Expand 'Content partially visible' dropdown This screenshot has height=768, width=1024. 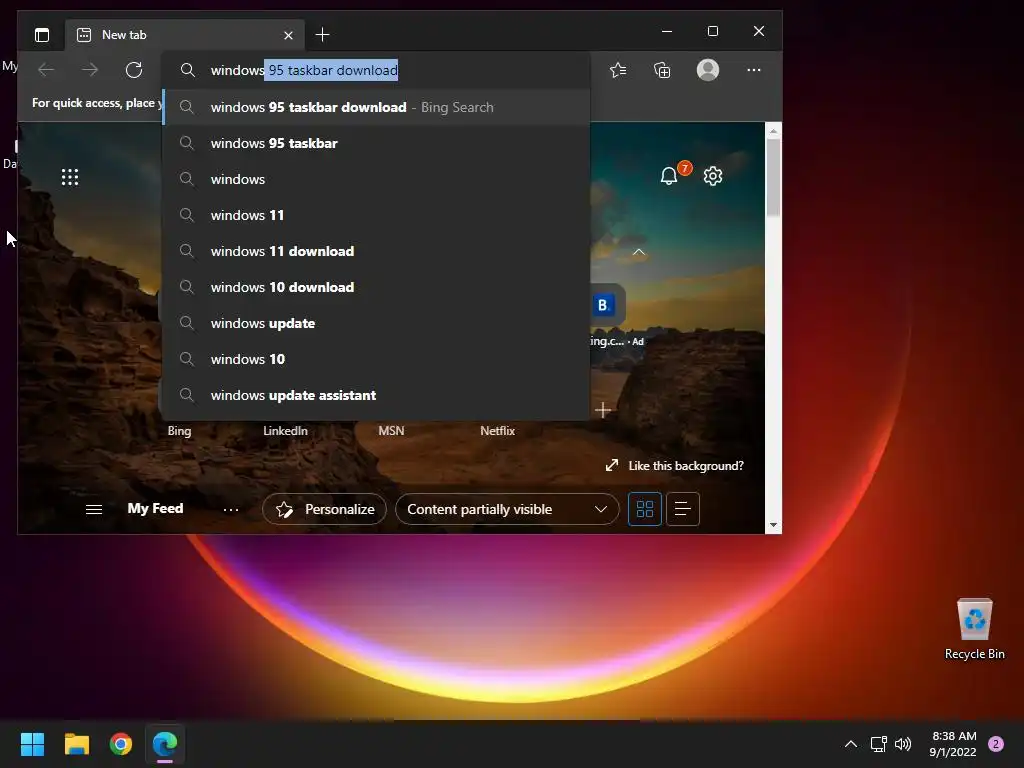point(507,509)
